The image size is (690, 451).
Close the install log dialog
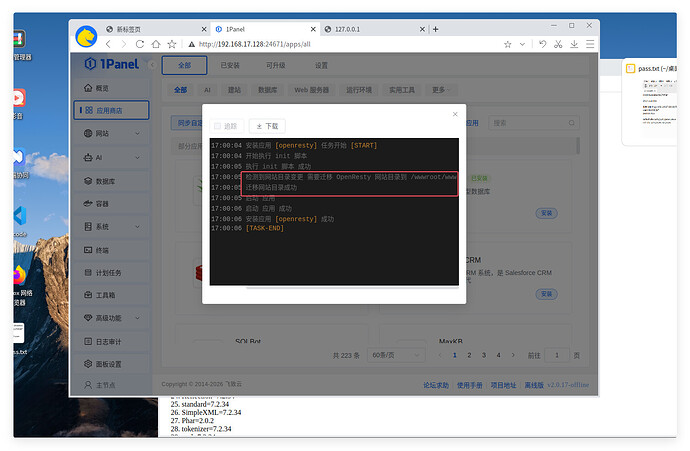[x=455, y=114]
